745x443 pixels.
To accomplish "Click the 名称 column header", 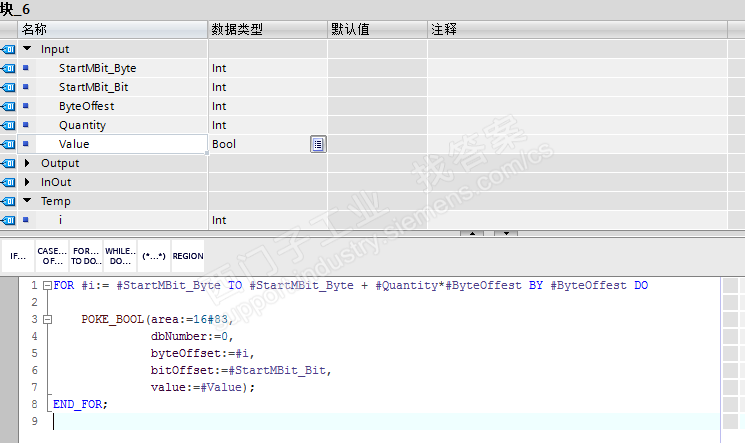I will pos(113,29).
